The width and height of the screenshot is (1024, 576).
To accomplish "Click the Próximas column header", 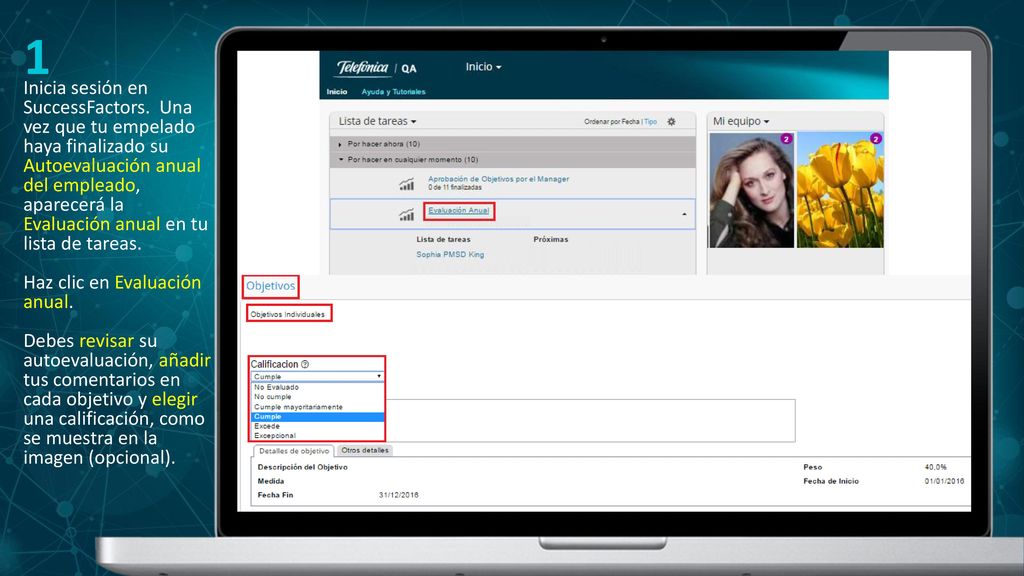I will pos(551,240).
